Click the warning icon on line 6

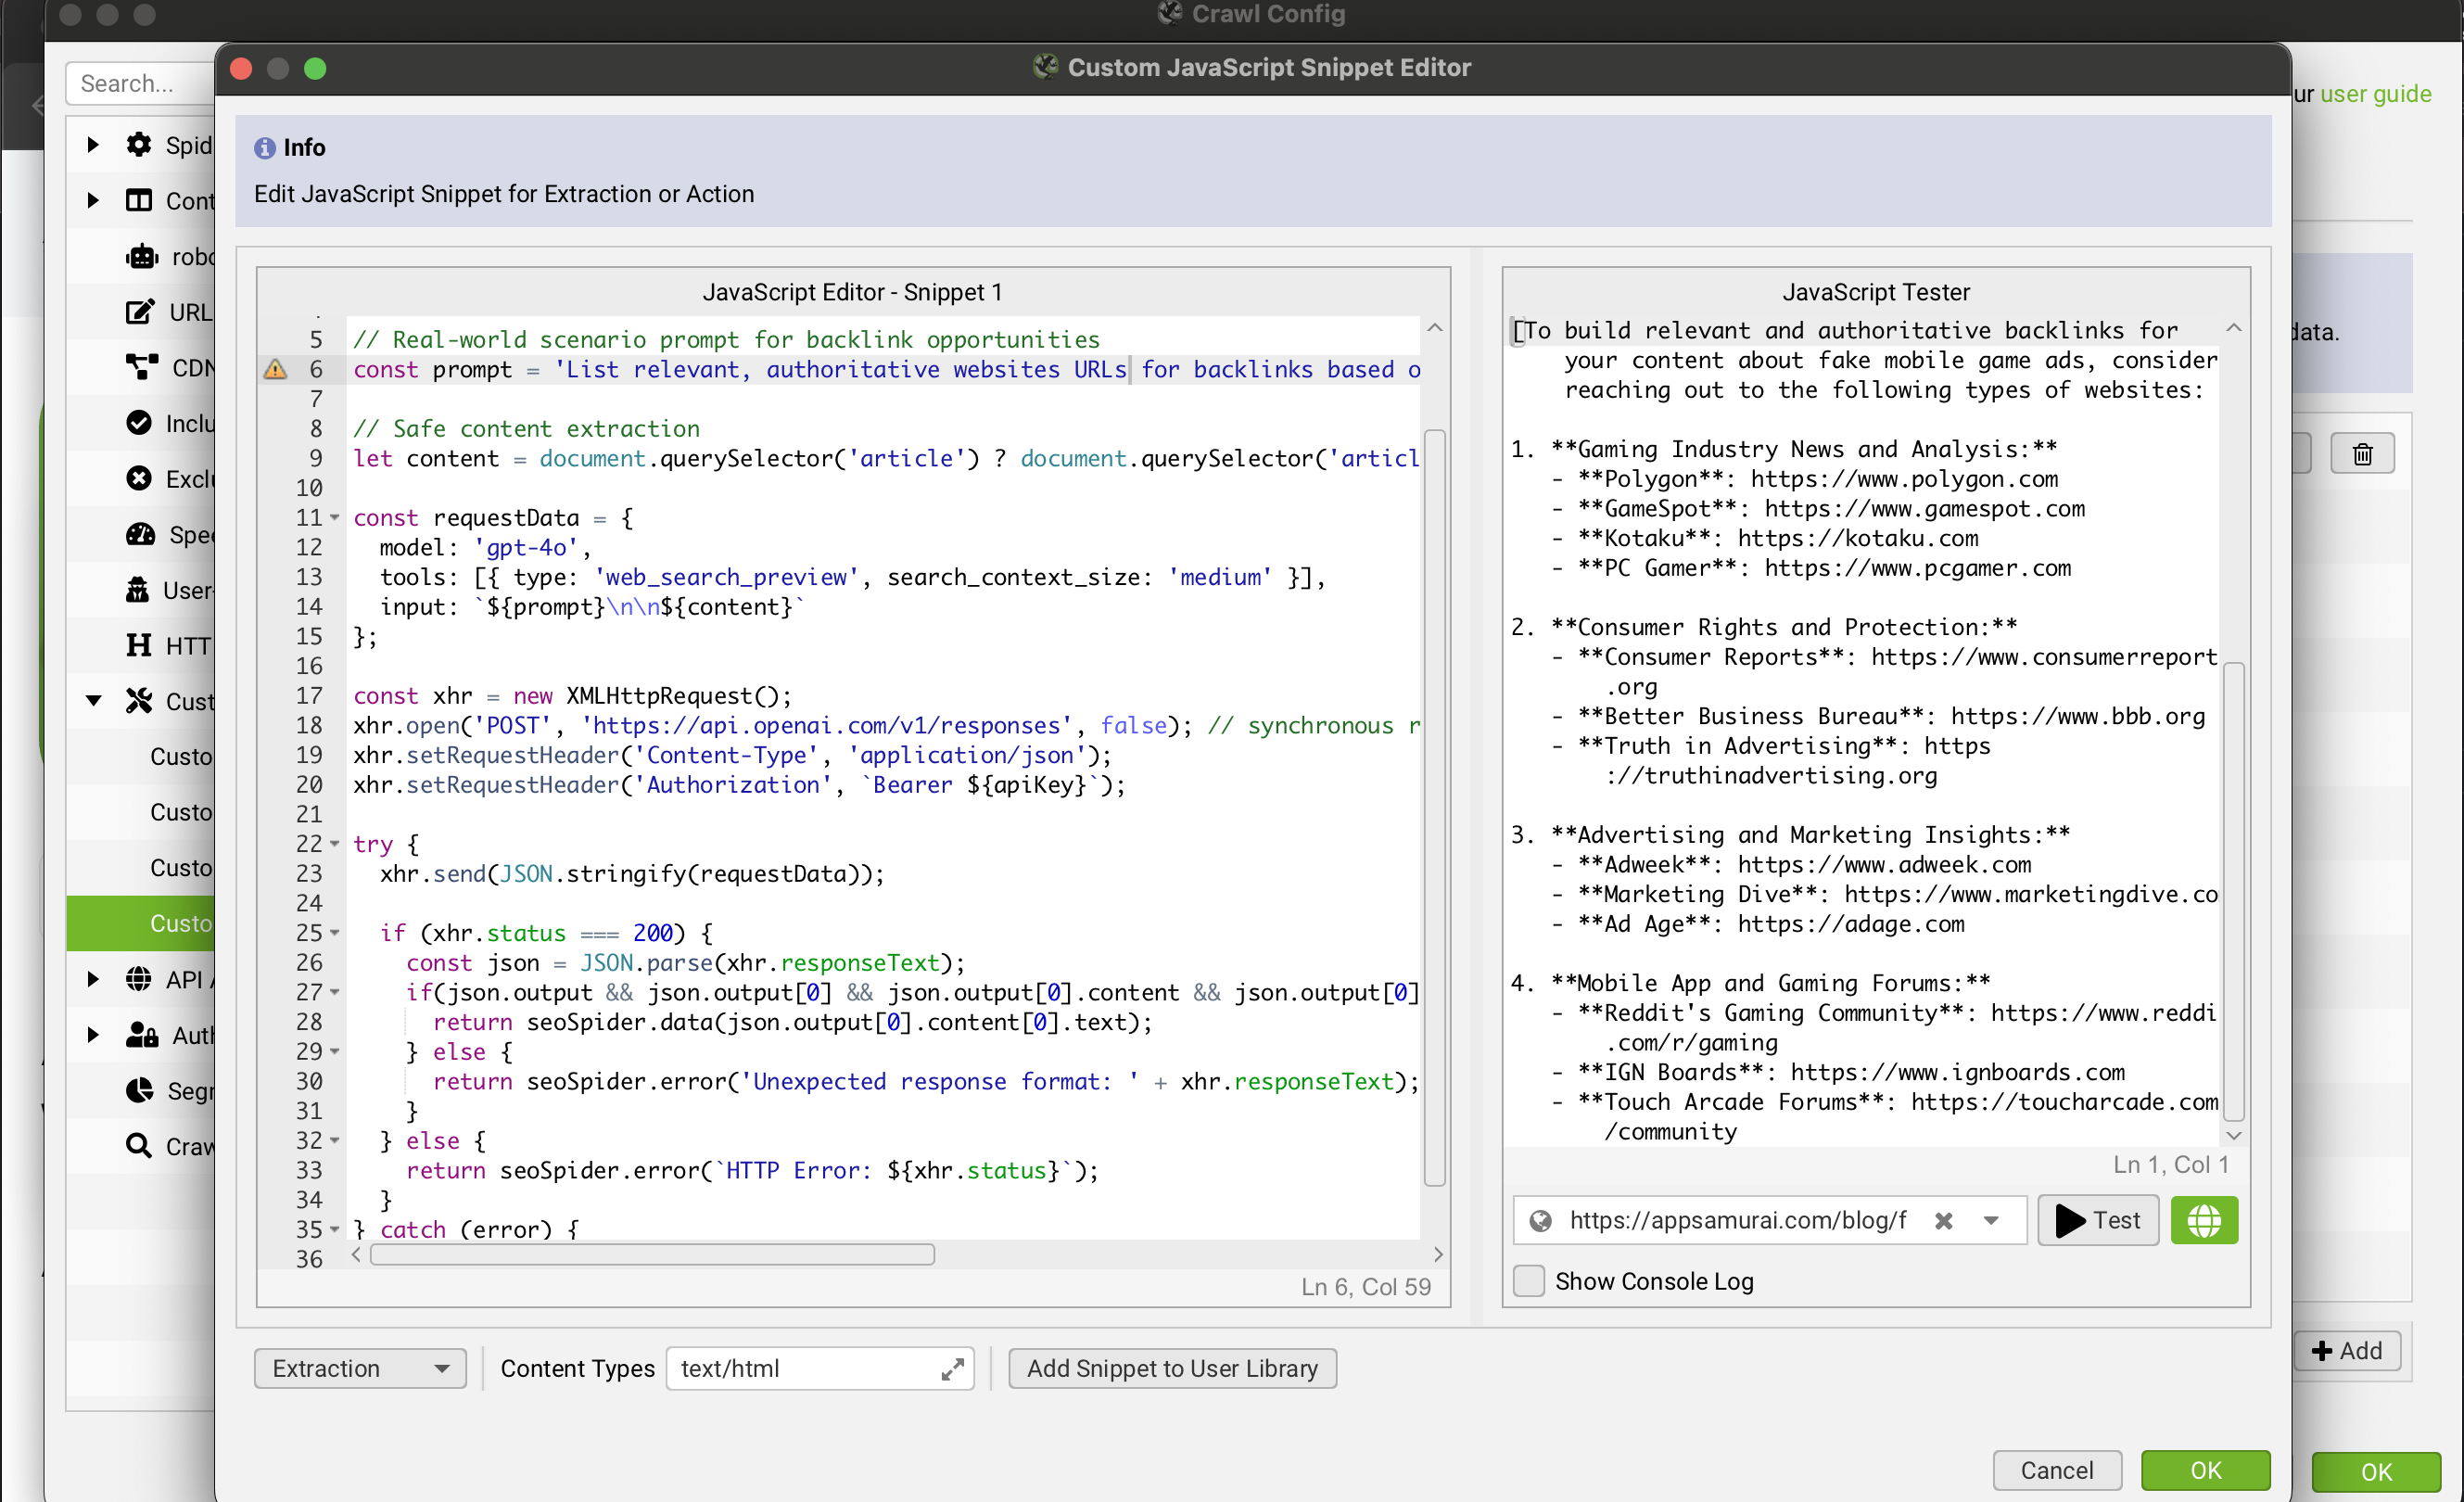[275, 370]
